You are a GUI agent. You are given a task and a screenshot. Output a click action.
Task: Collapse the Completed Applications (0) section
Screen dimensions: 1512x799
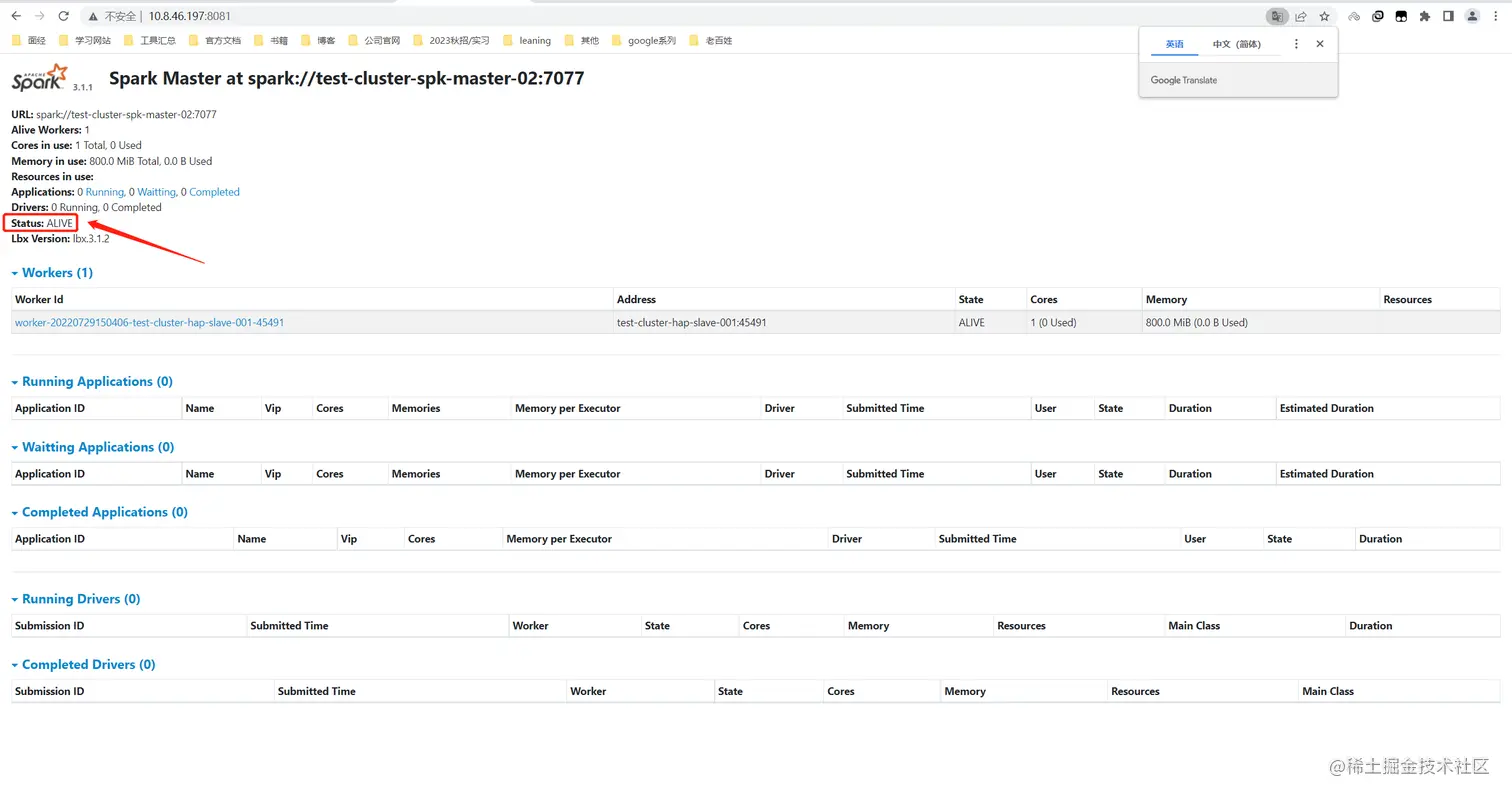click(99, 512)
